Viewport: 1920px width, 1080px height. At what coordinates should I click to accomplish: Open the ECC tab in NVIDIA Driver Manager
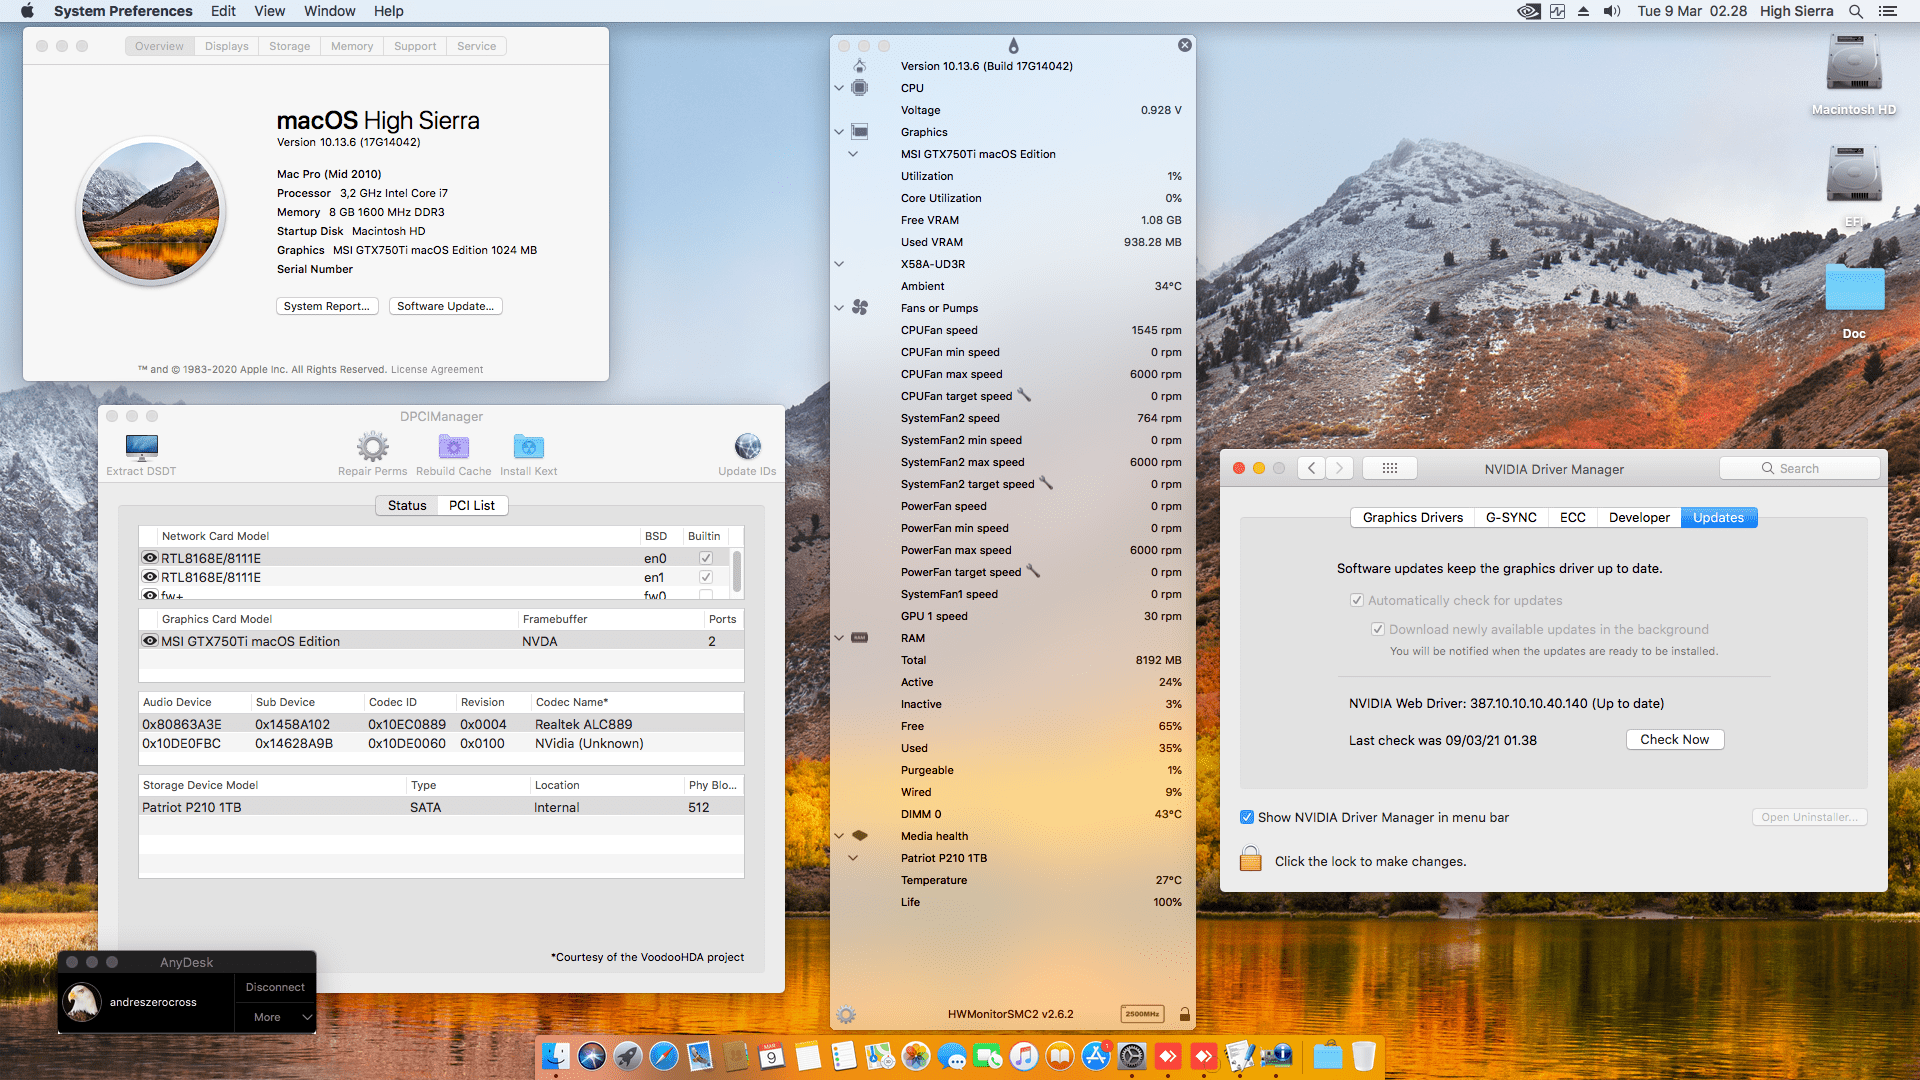(1572, 517)
